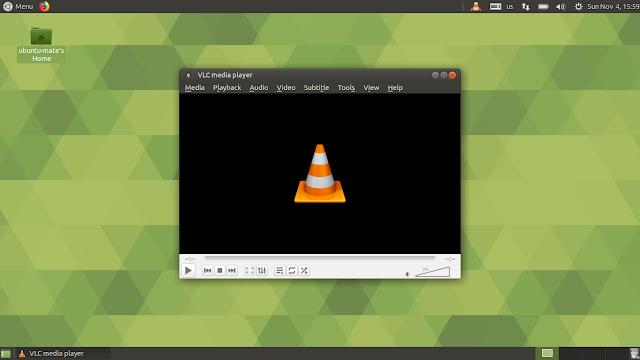Switch to the first workspace in switcher

point(547,353)
